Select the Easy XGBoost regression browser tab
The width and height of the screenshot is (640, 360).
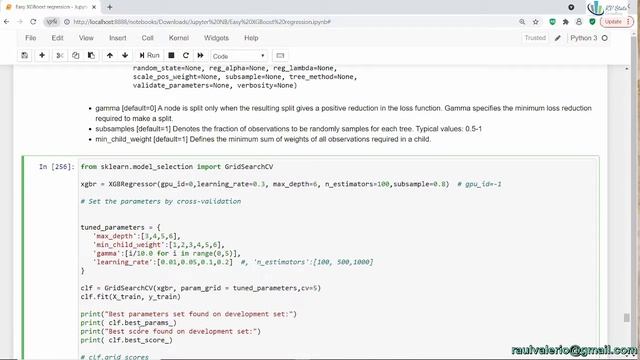pyautogui.click(x=50, y=7)
